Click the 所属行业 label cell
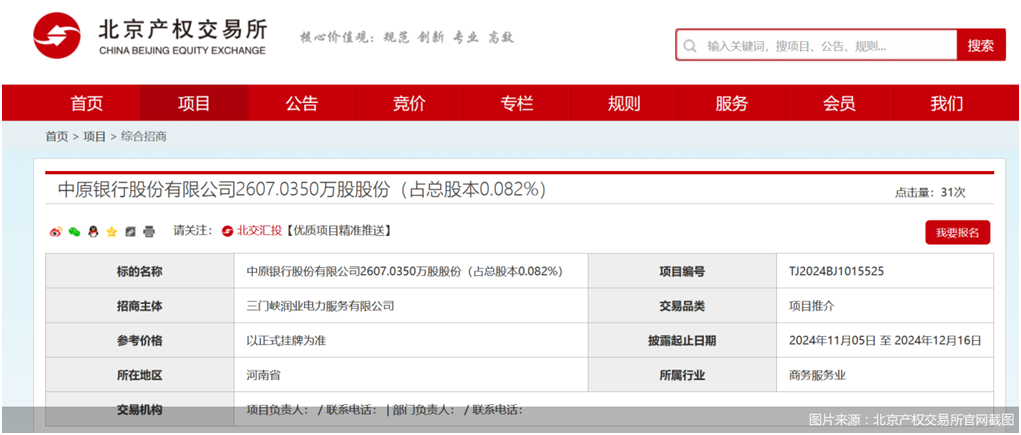The height and width of the screenshot is (435, 1021). click(682, 375)
